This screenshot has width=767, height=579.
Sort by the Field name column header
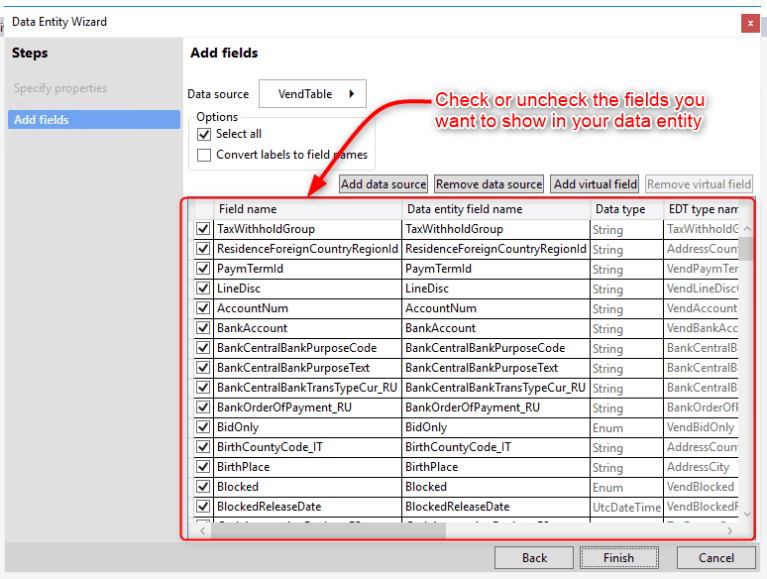[x=308, y=209]
